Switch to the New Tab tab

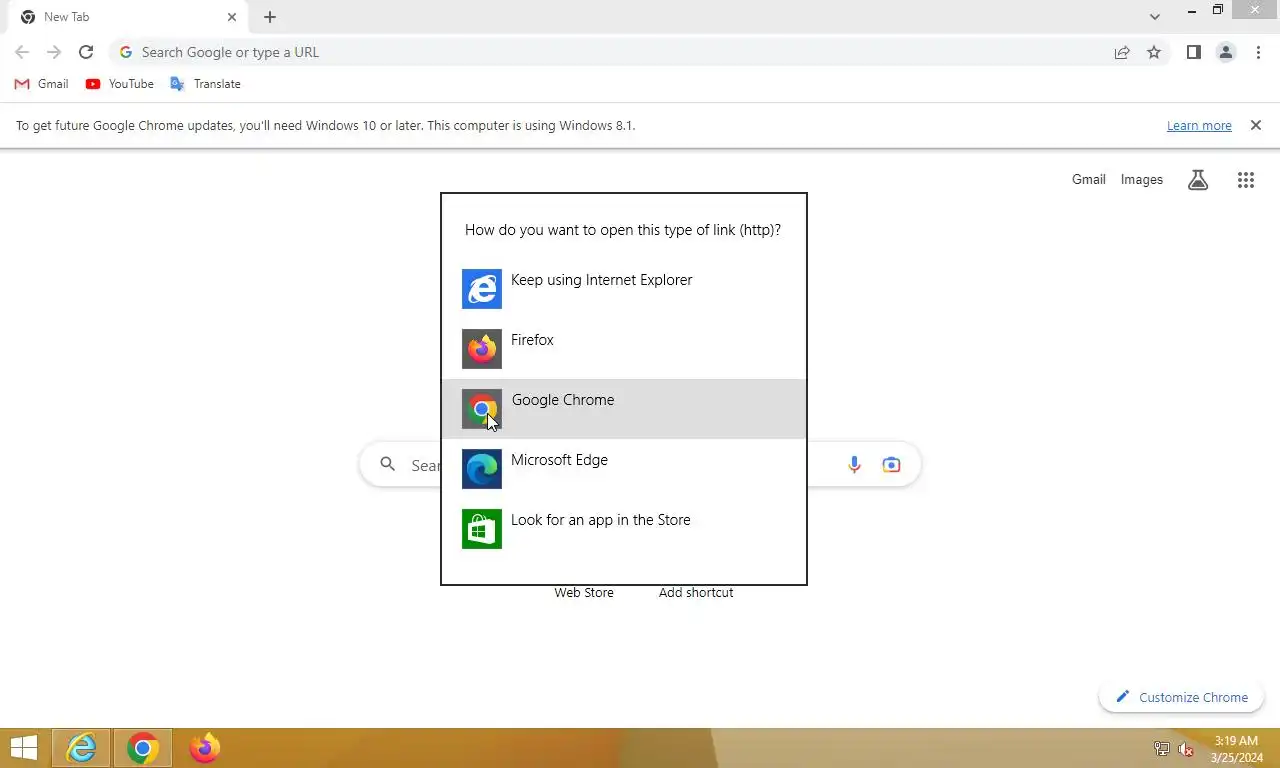click(x=127, y=17)
